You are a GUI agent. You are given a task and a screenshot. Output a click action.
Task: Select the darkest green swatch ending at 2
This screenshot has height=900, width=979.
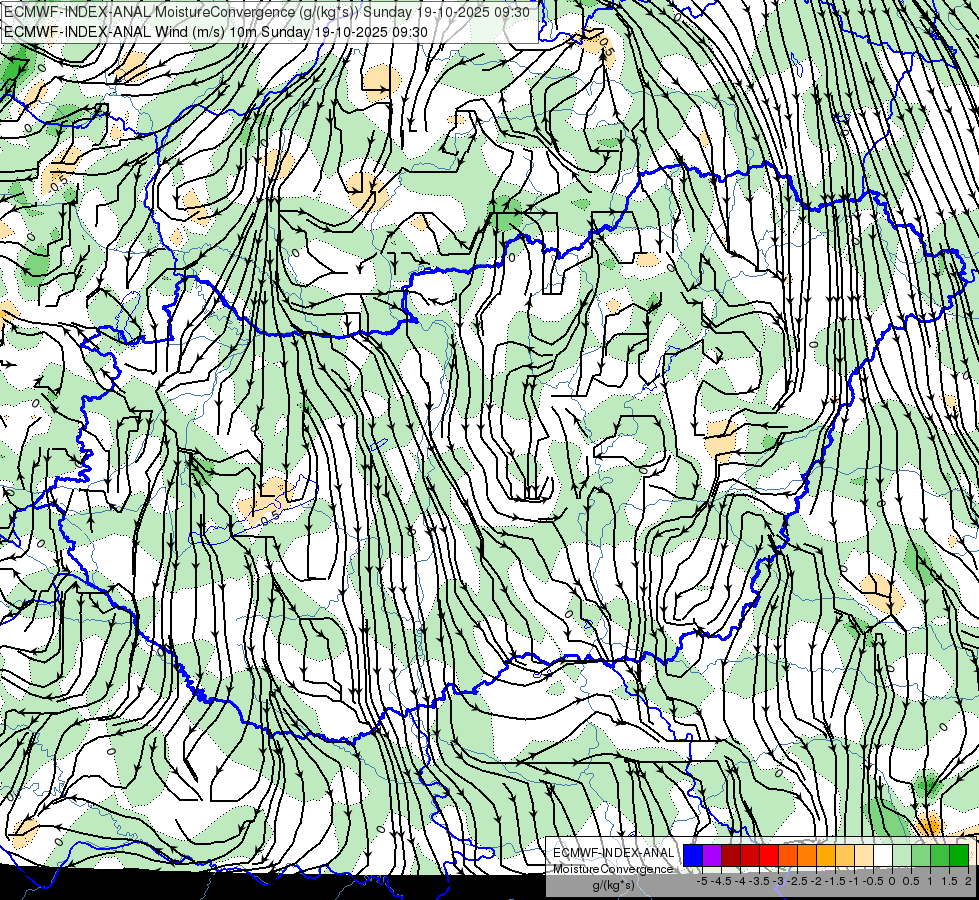point(959,856)
